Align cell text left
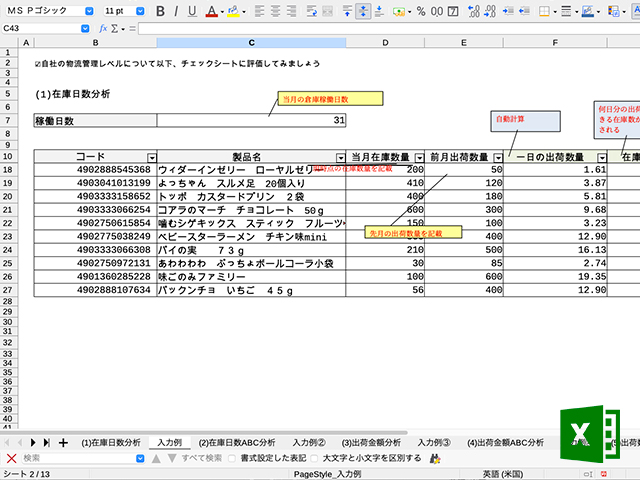640x480 pixels. [259, 11]
